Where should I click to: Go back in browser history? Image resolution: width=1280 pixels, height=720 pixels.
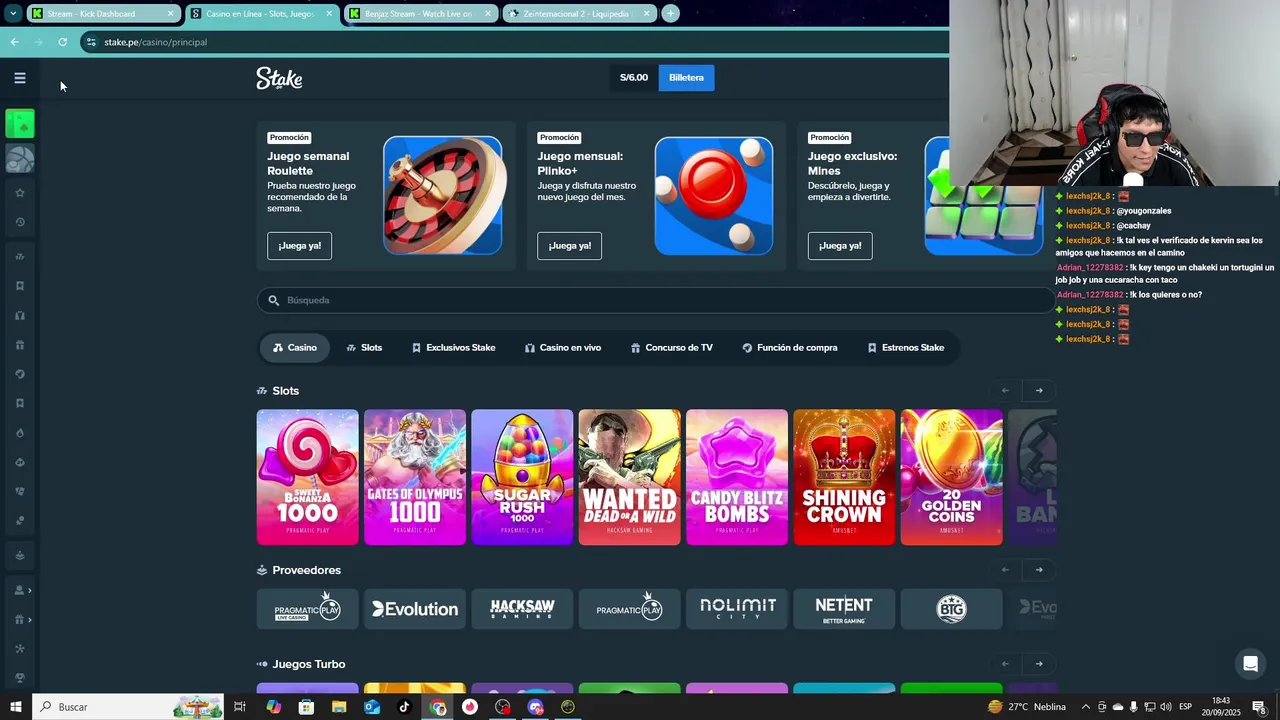point(14,42)
